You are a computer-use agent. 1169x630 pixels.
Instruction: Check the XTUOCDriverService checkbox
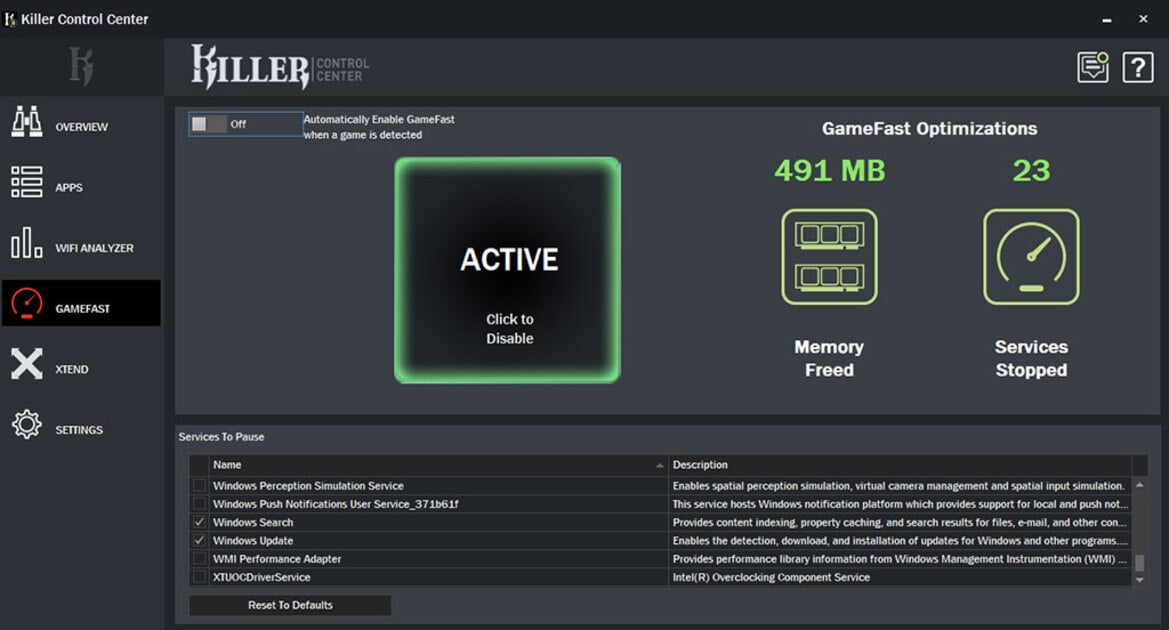[x=199, y=577]
